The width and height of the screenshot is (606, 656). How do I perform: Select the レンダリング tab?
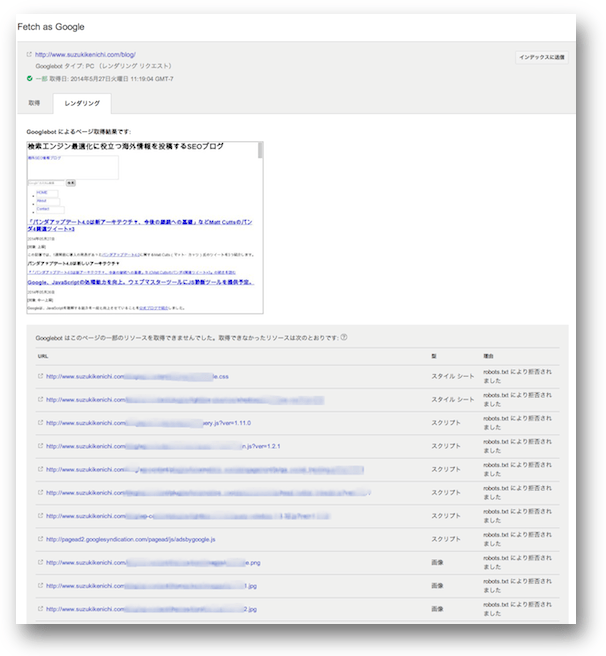point(82,103)
